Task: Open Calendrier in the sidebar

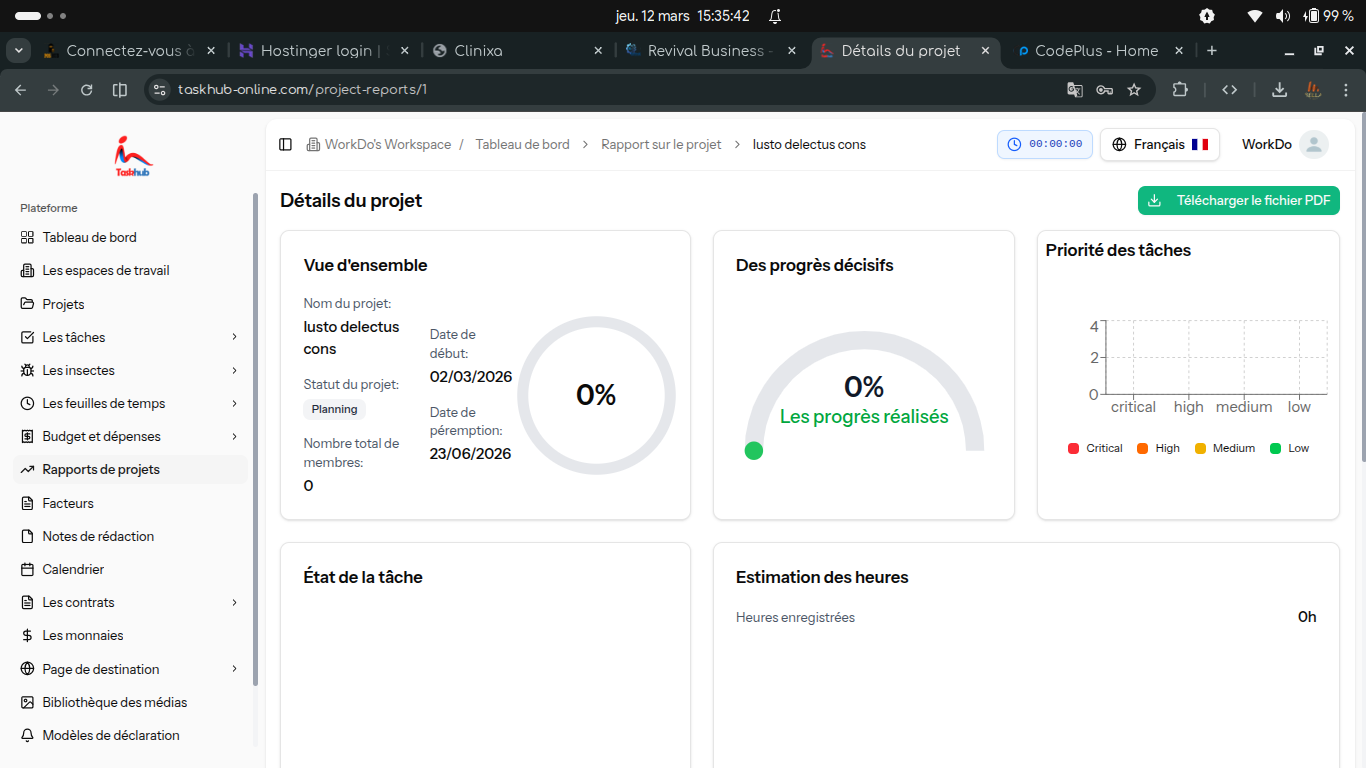Action: tap(73, 569)
